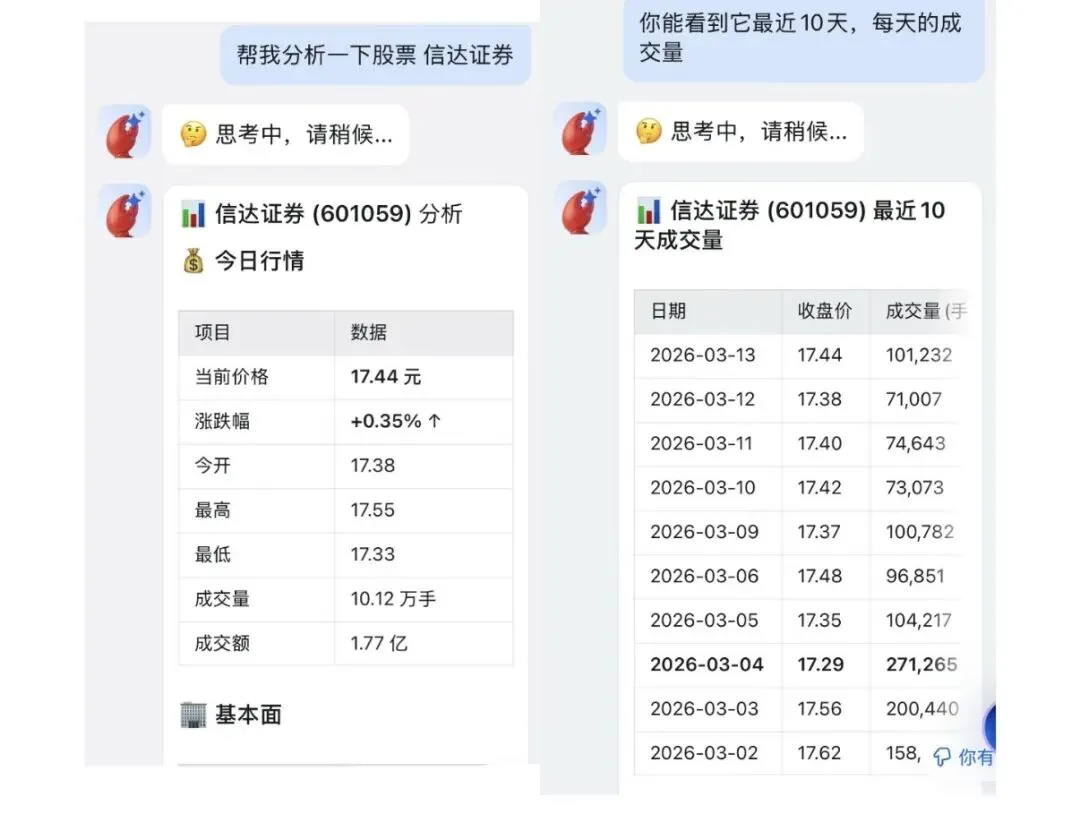The width and height of the screenshot is (1080, 822).
Task: Click bold volume cell 271,265
Action: coord(922,664)
